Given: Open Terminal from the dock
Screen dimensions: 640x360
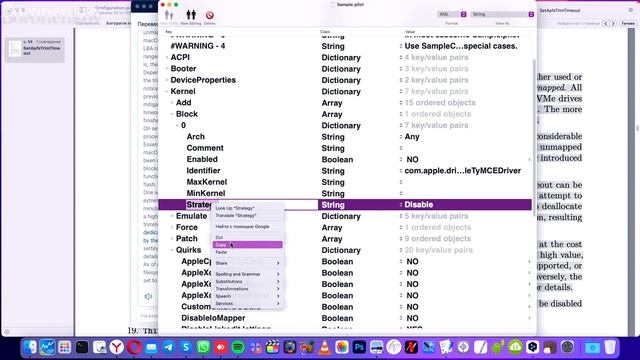Looking at the screenshot, I should point(82,347).
